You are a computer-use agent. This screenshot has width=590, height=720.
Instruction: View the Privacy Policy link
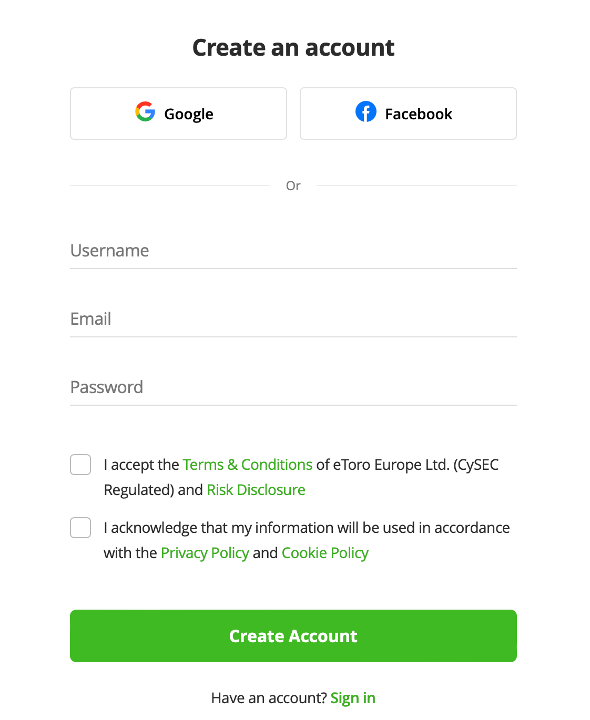205,553
